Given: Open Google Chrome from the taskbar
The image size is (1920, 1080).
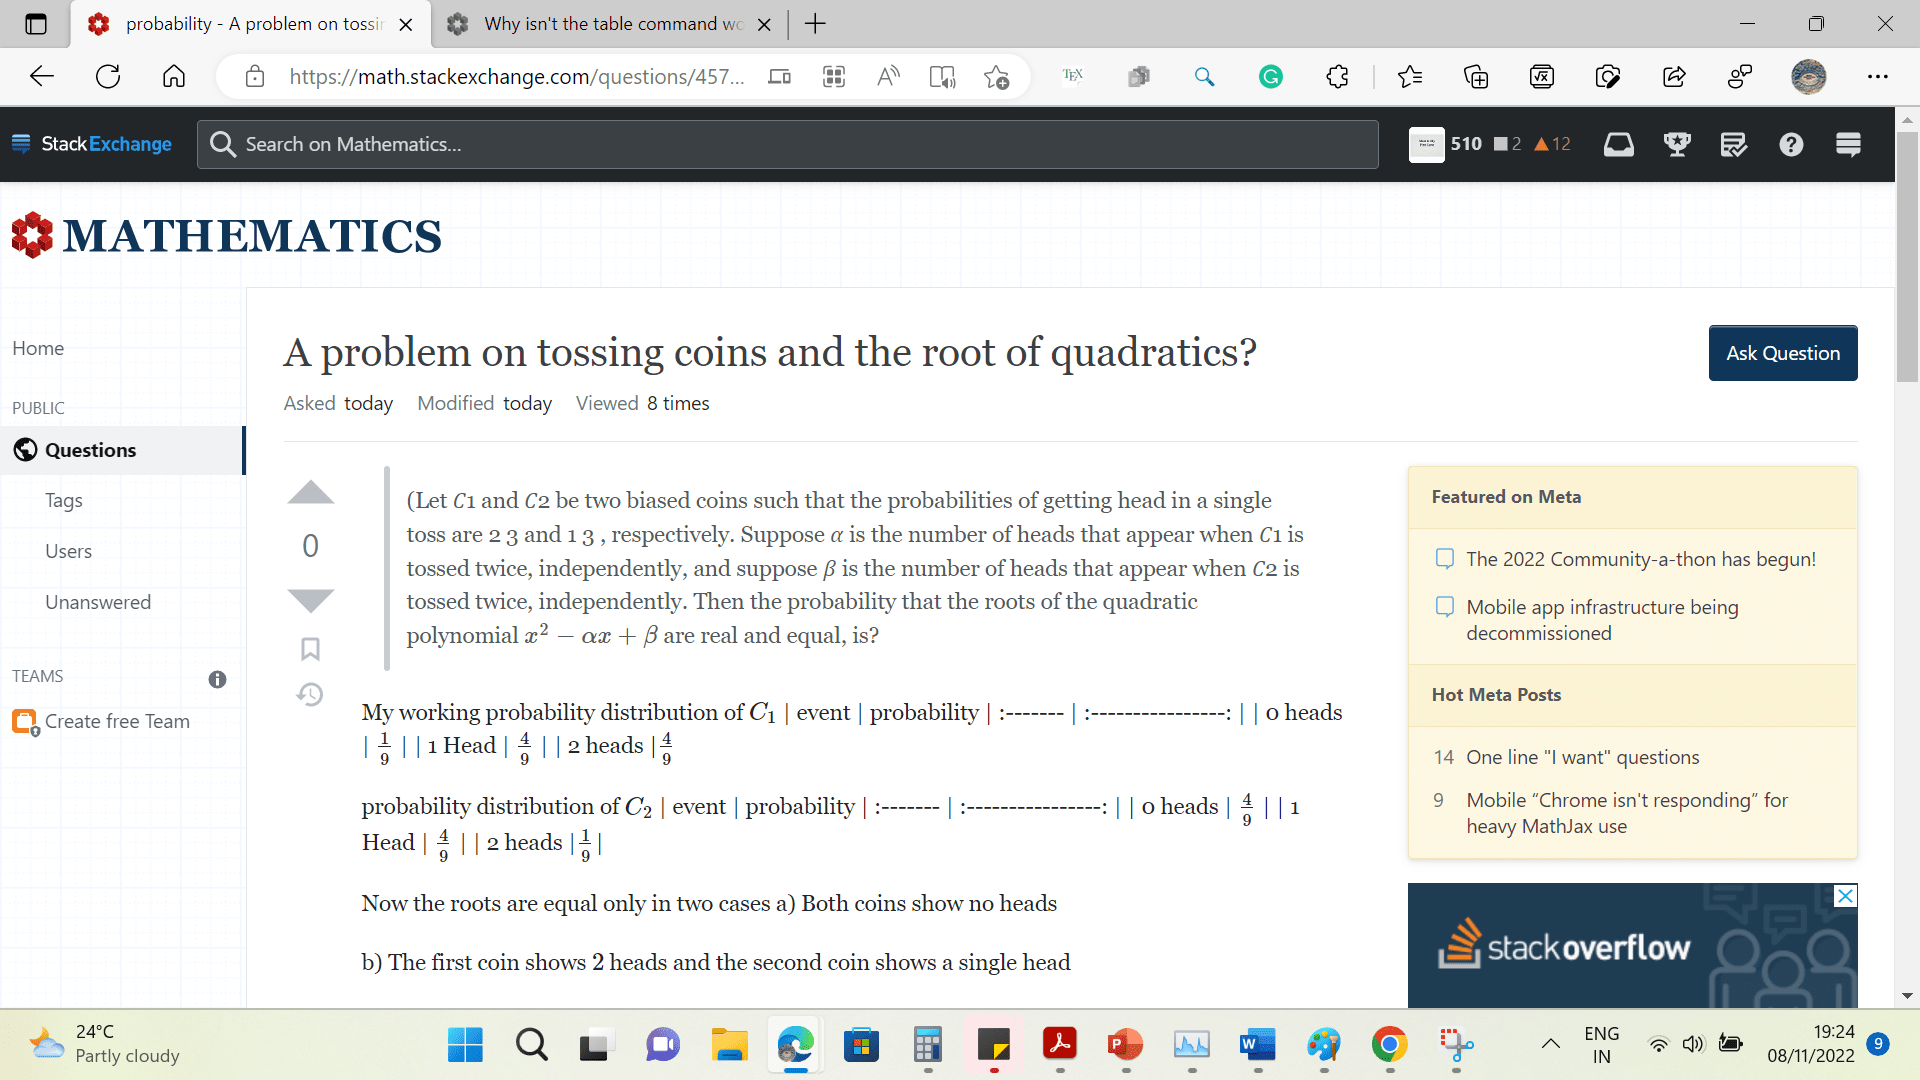Looking at the screenshot, I should coord(1389,1045).
